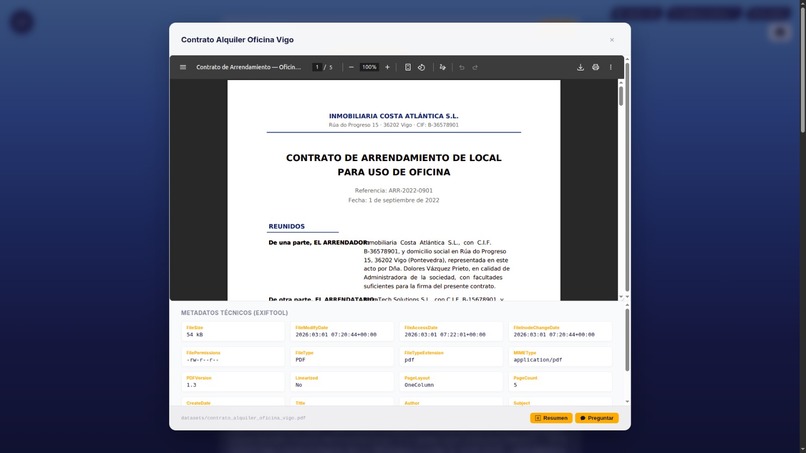The height and width of the screenshot is (453, 806).
Task: Click the fit to page icon
Action: click(408, 67)
